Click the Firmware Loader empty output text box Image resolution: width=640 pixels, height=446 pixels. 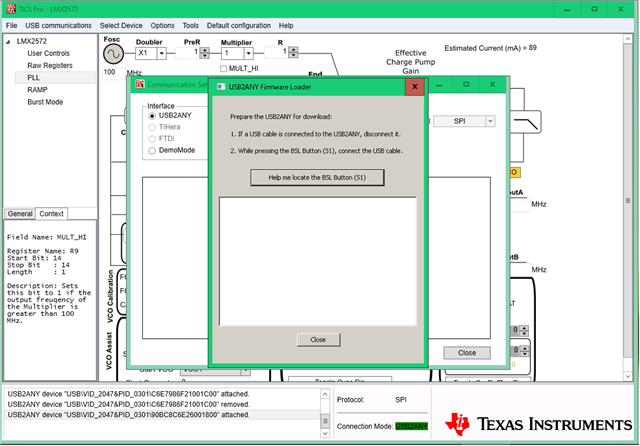tap(318, 261)
